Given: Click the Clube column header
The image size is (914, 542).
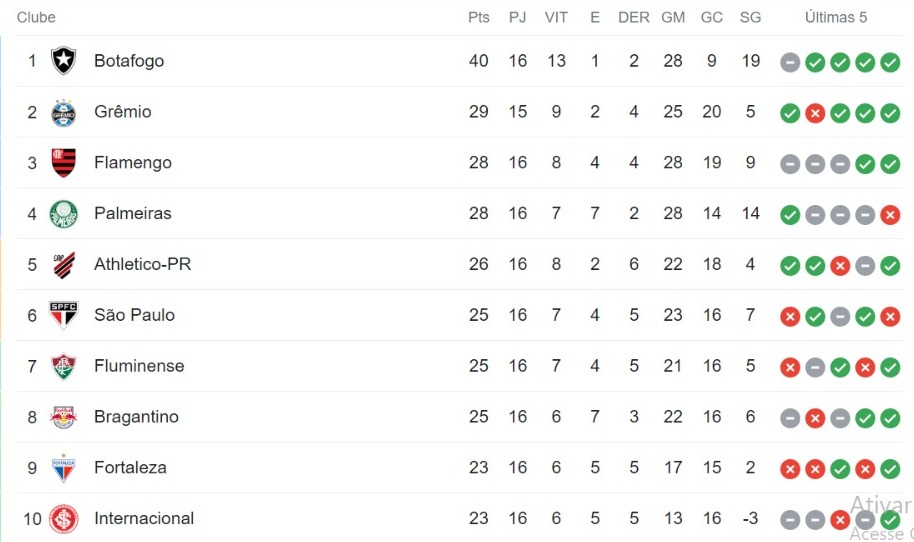Looking at the screenshot, I should pos(36,17).
